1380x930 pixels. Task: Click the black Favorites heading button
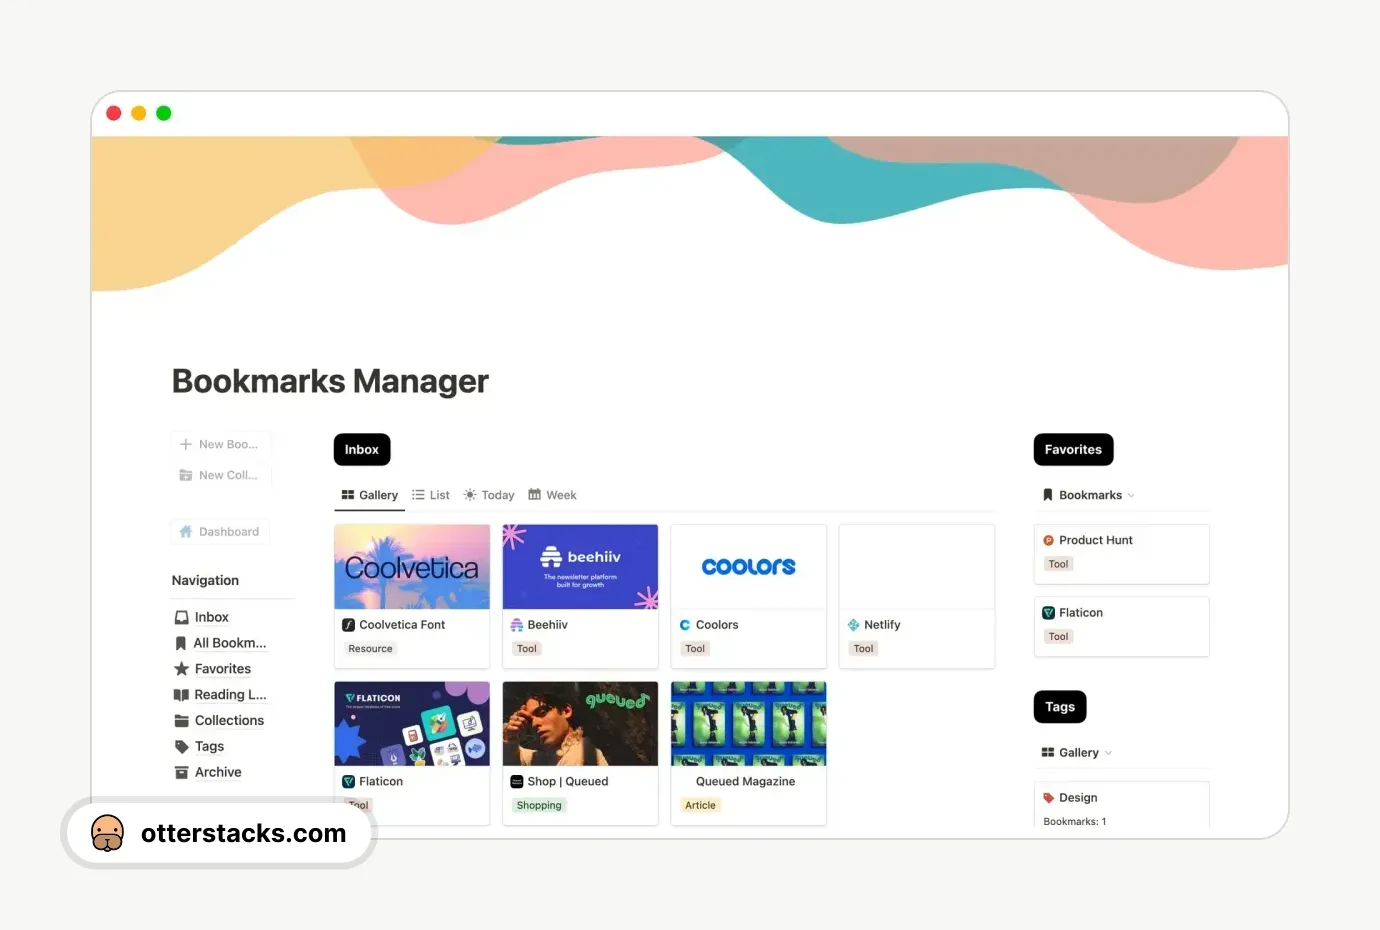pyautogui.click(x=1073, y=450)
